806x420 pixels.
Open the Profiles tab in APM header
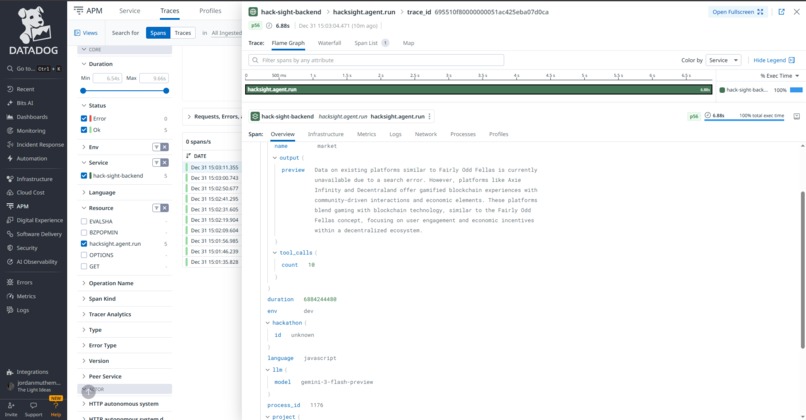pyautogui.click(x=210, y=11)
